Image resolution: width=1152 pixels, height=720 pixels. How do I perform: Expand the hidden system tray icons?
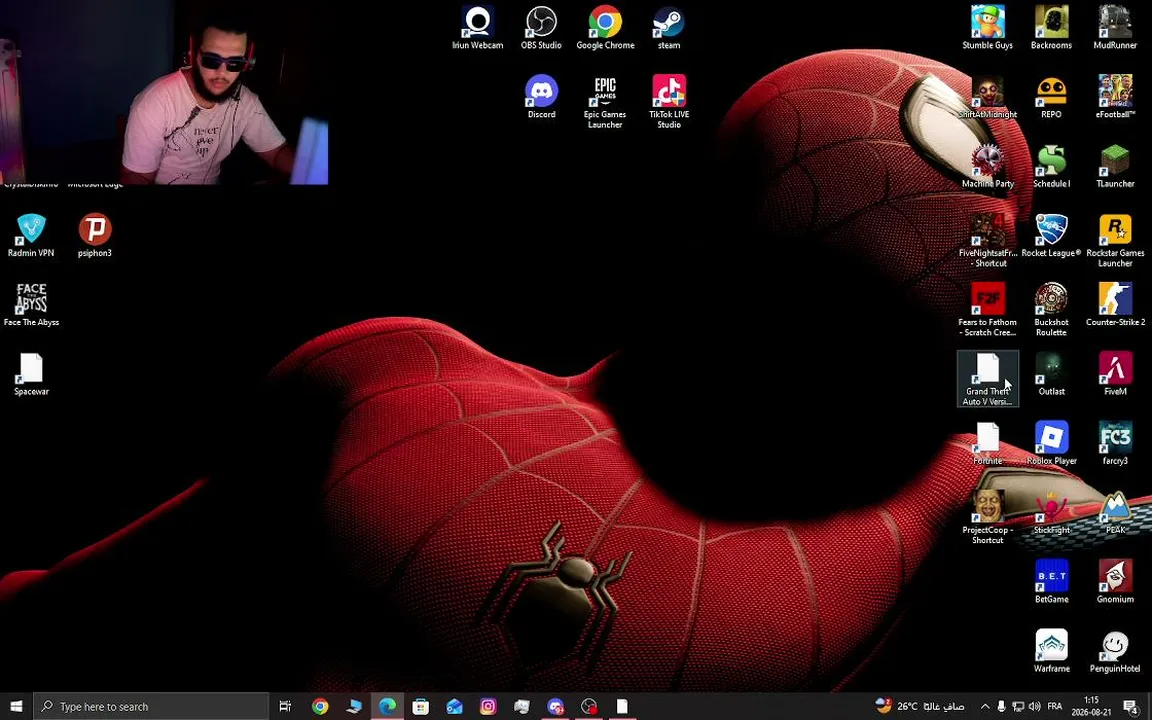coord(984,706)
